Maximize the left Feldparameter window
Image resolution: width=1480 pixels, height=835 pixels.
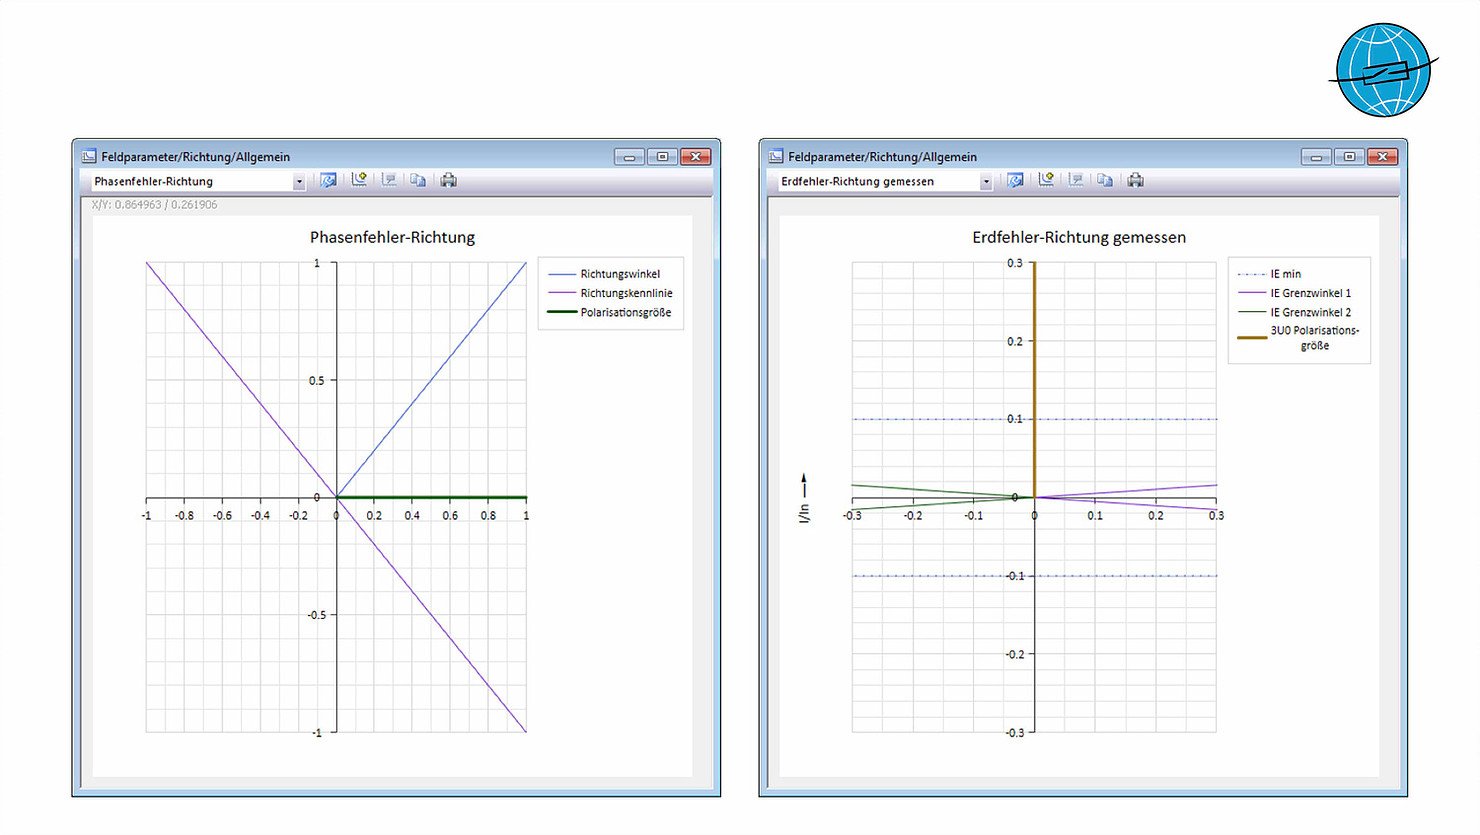pyautogui.click(x=662, y=157)
